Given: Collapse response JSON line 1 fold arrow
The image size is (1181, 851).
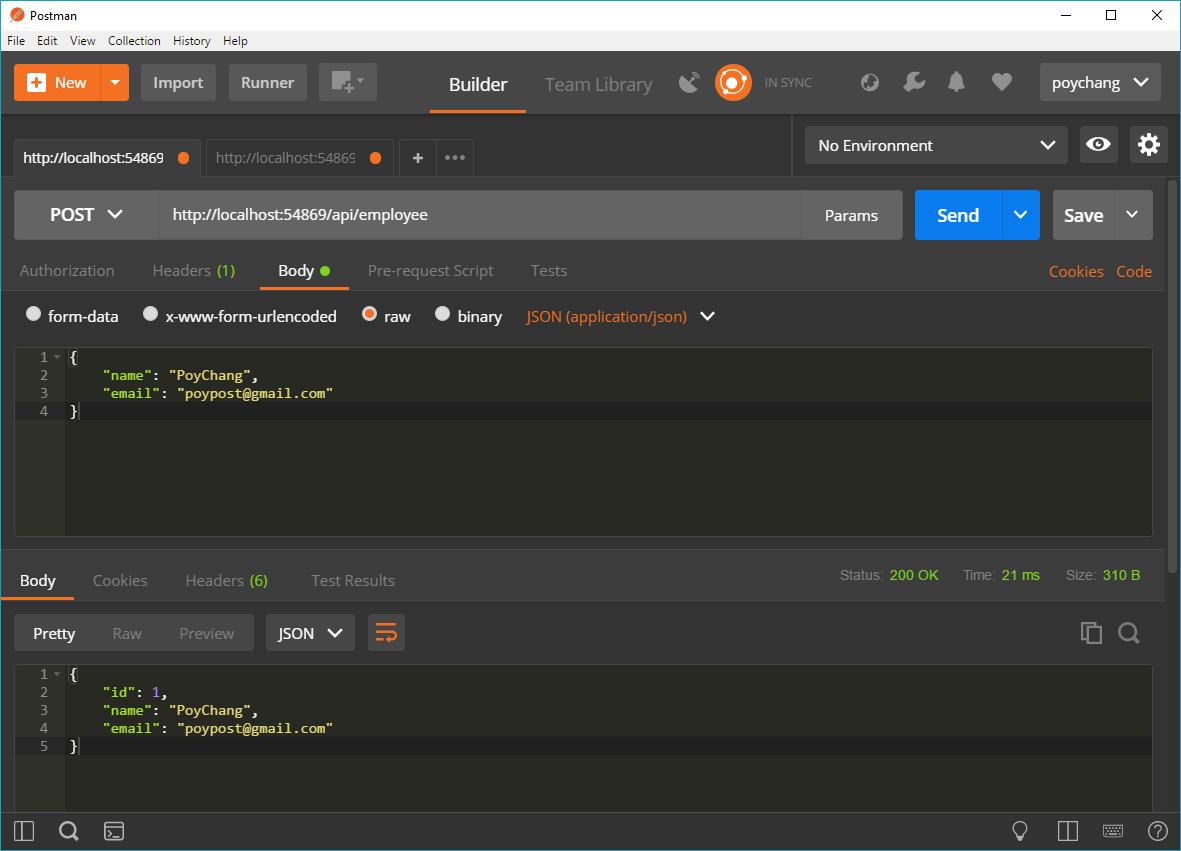Looking at the screenshot, I should [x=57, y=674].
